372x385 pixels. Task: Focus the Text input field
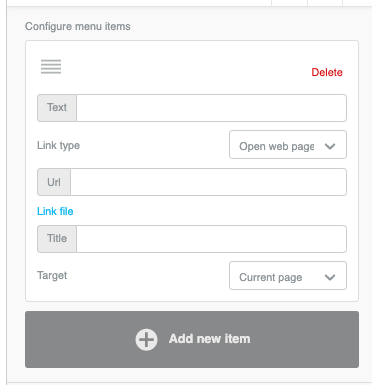211,108
